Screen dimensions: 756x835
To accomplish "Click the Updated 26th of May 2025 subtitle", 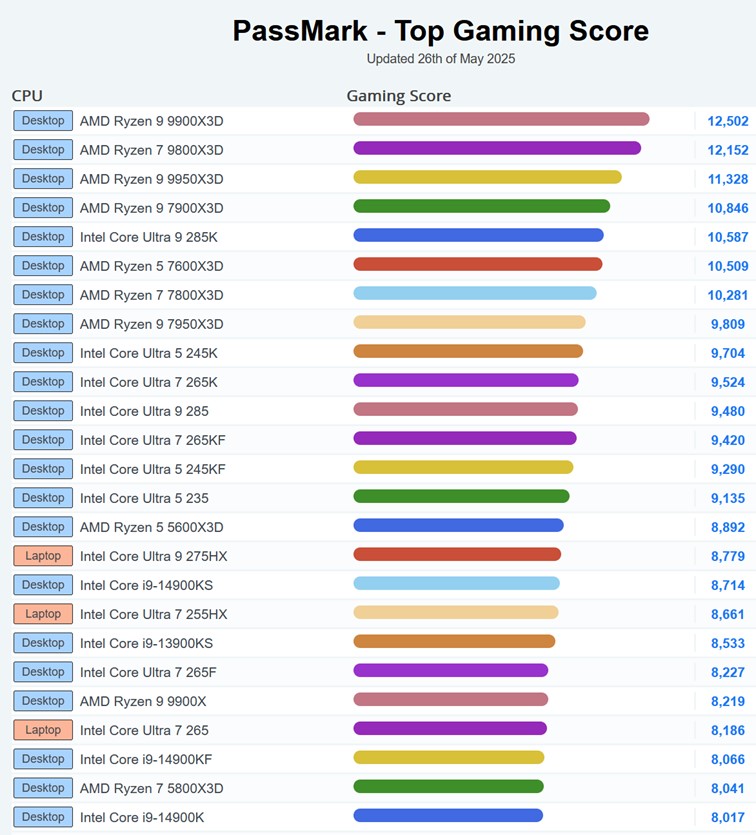I will pyautogui.click(x=441, y=59).
